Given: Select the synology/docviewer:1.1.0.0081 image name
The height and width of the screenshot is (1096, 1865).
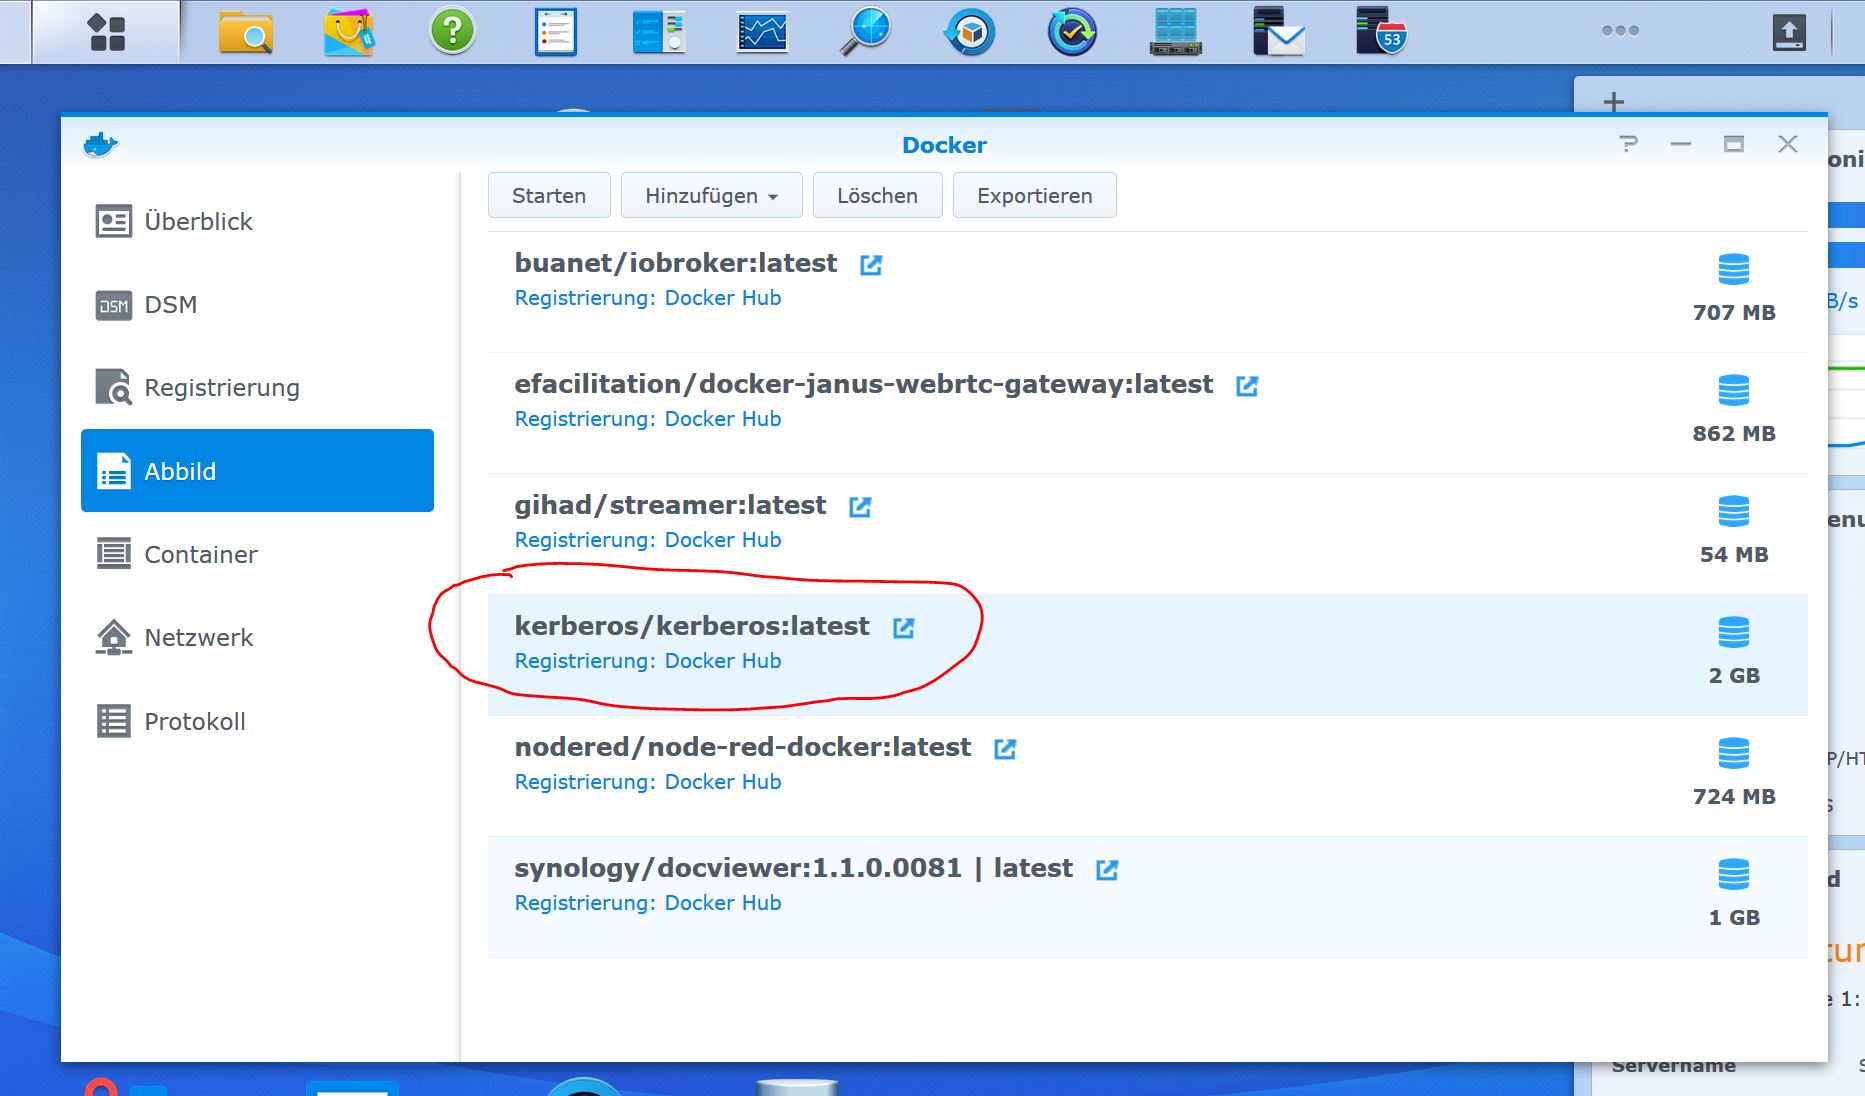Looking at the screenshot, I should pos(793,868).
